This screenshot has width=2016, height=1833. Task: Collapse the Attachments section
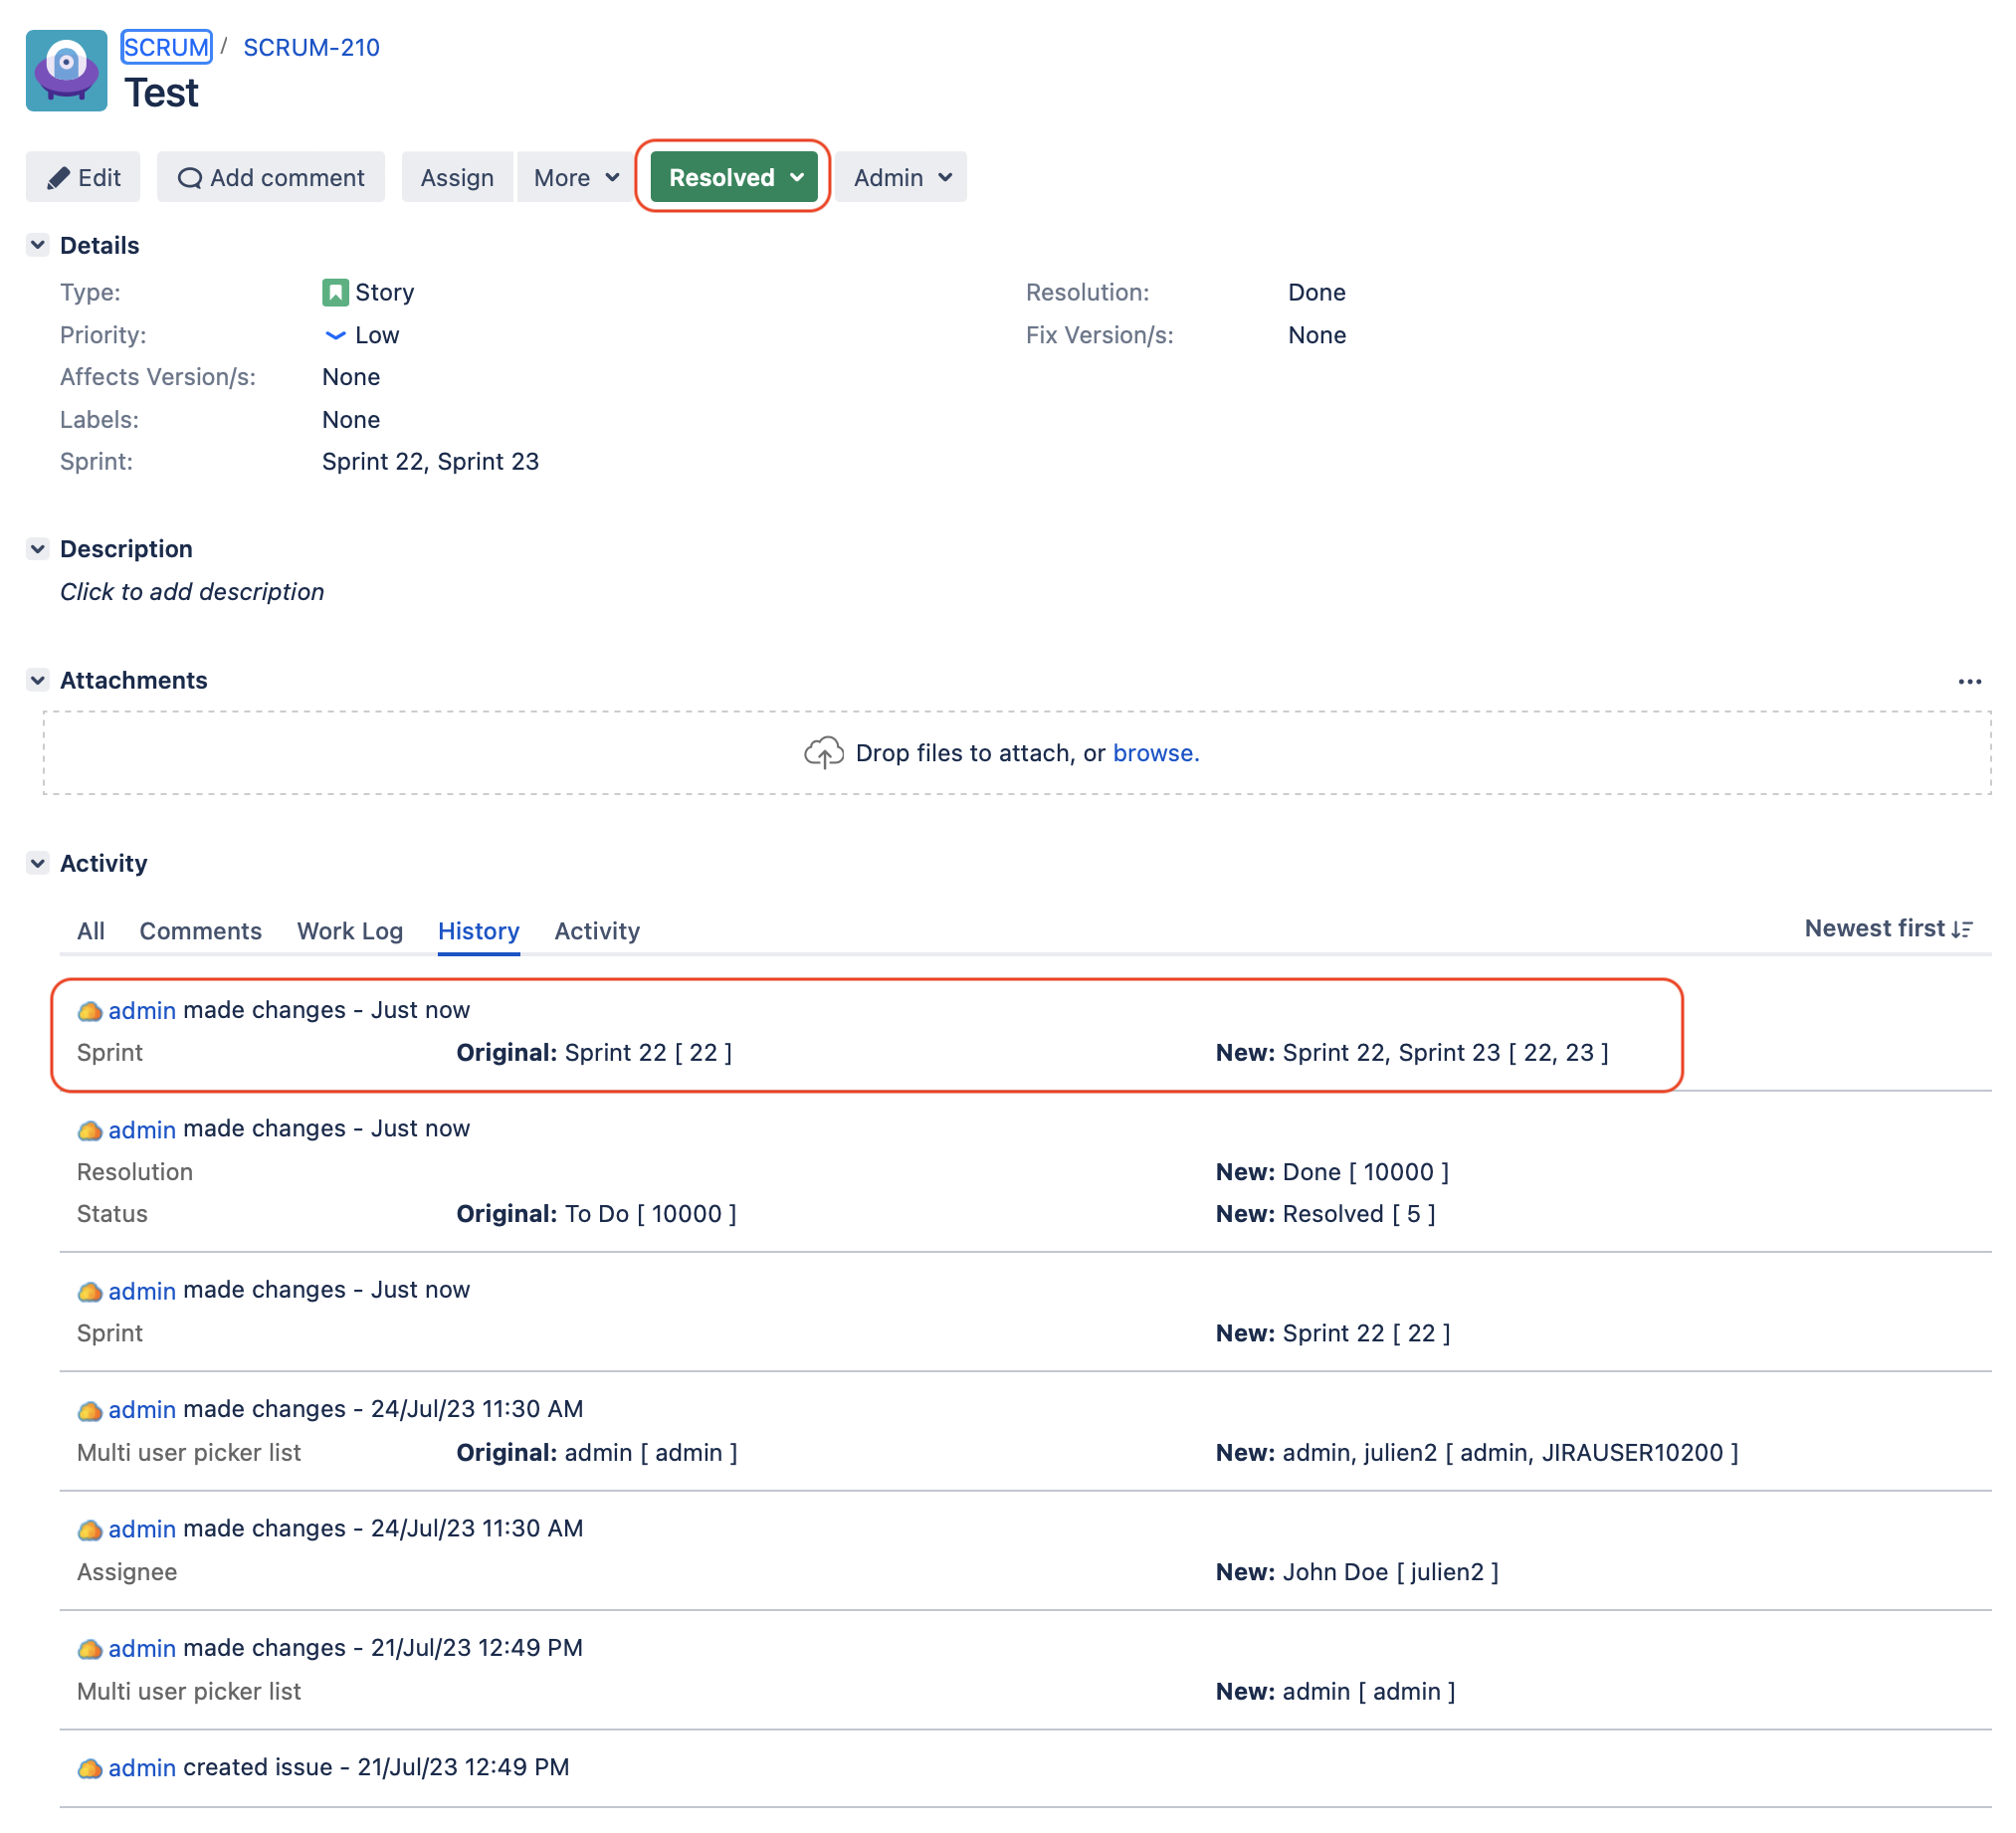pos(38,680)
